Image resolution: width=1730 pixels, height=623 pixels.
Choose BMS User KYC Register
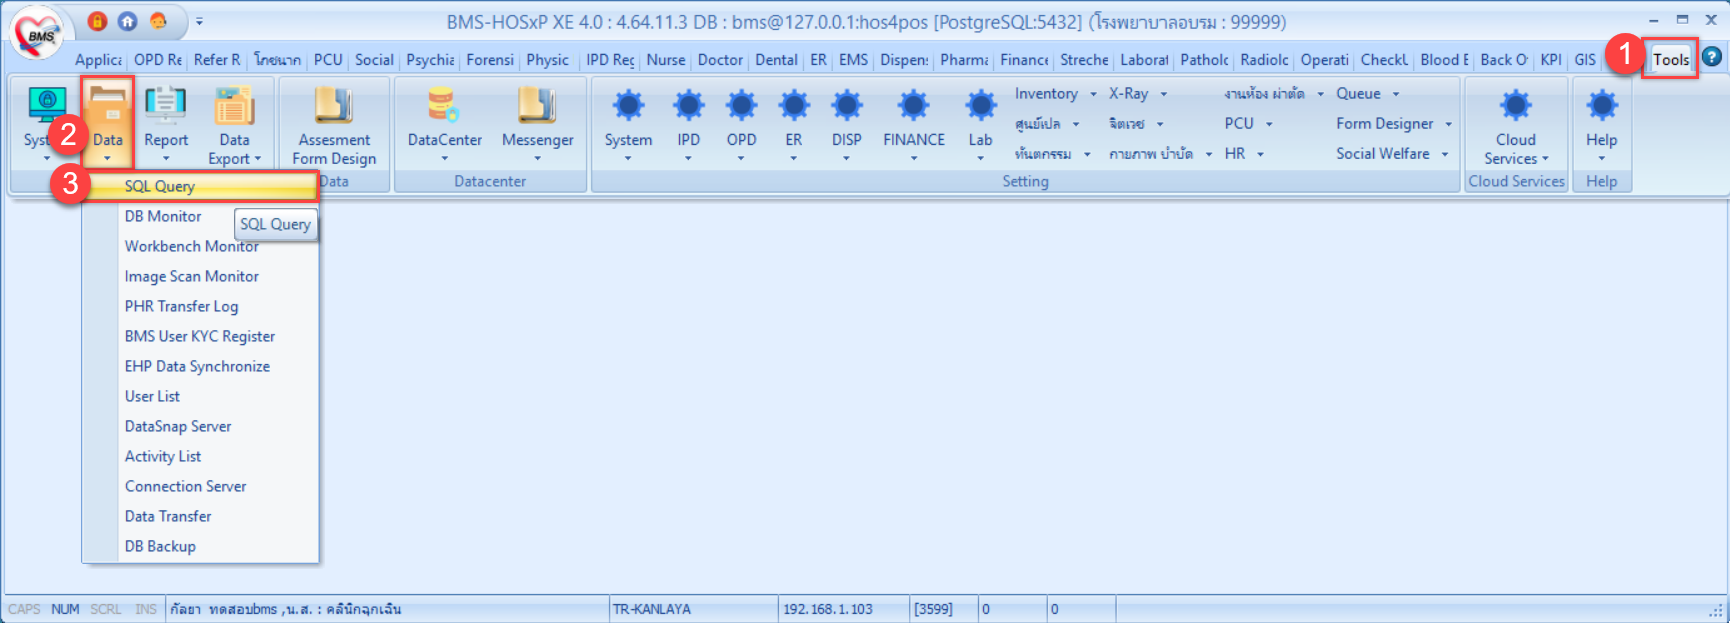click(x=201, y=336)
